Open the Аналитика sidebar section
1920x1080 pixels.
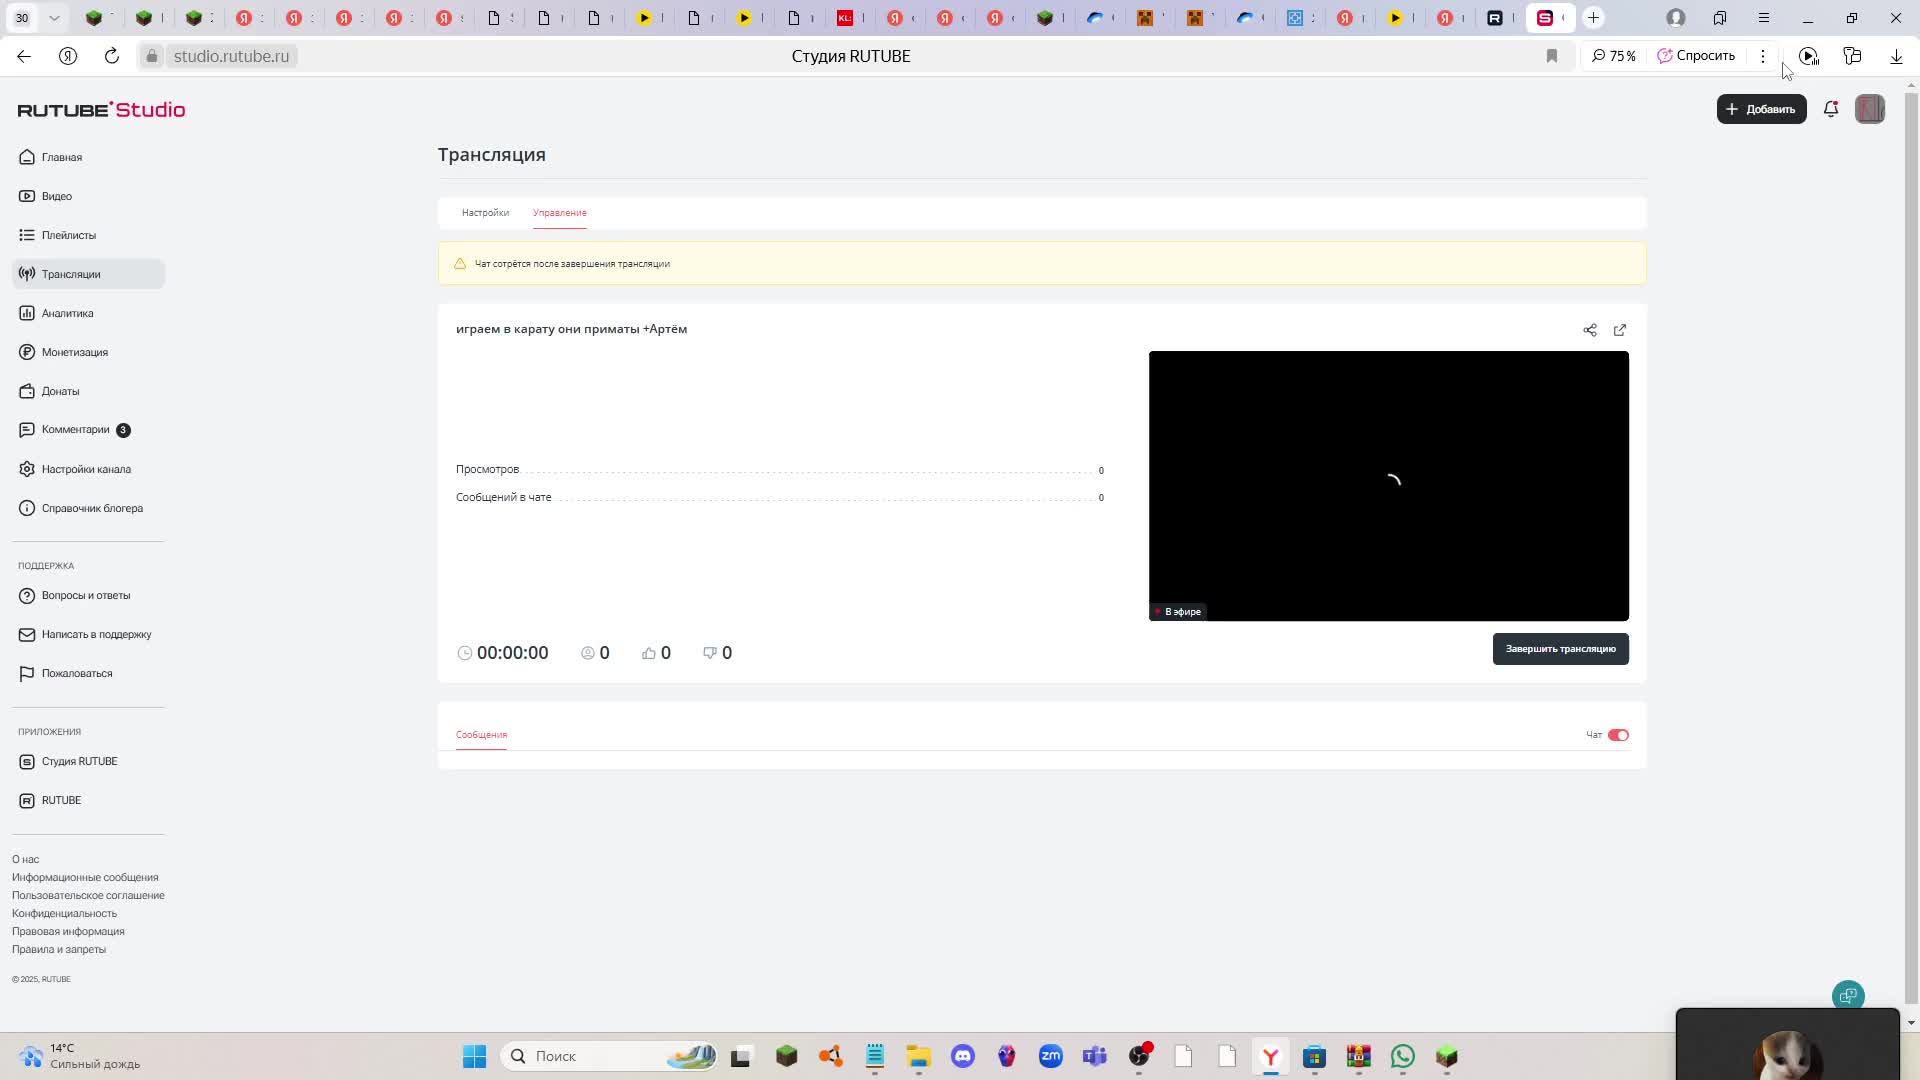(x=67, y=313)
